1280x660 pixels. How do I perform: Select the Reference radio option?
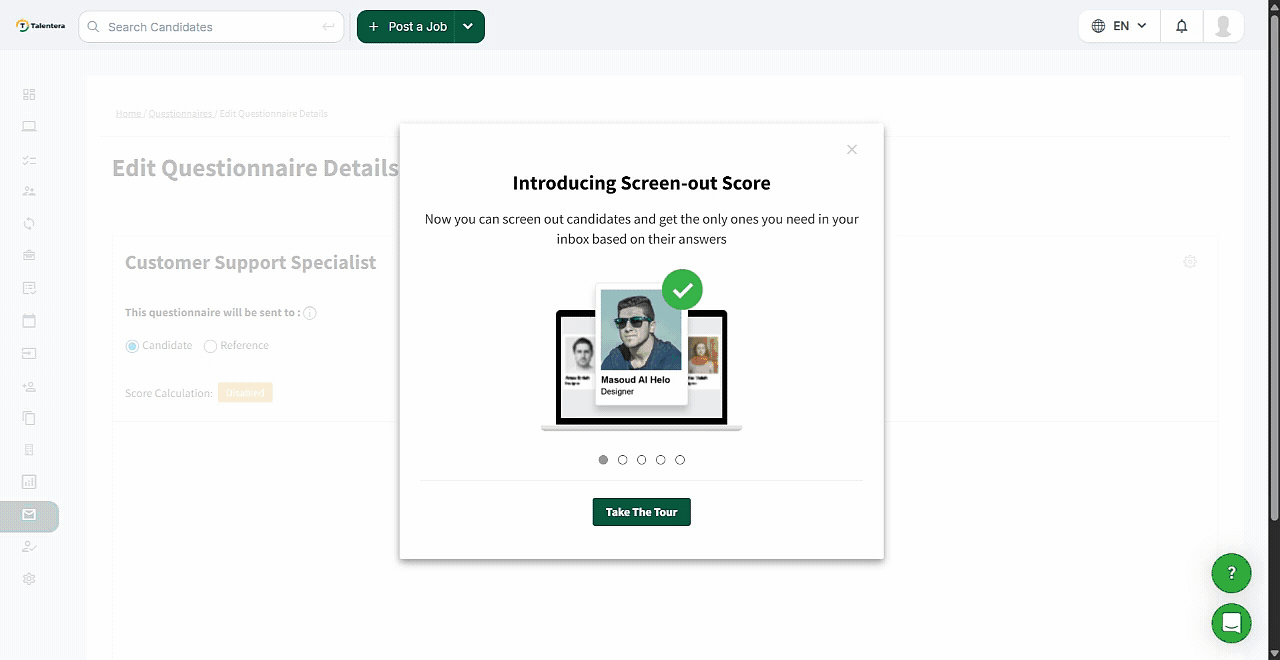click(210, 346)
